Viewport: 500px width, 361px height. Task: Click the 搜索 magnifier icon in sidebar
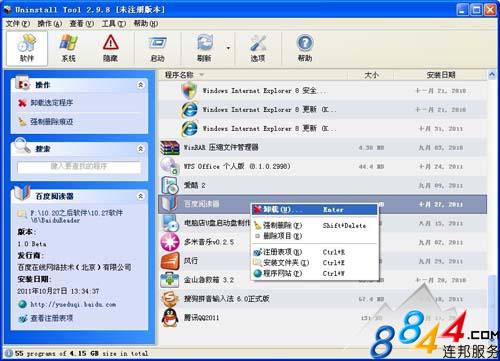coord(22,146)
